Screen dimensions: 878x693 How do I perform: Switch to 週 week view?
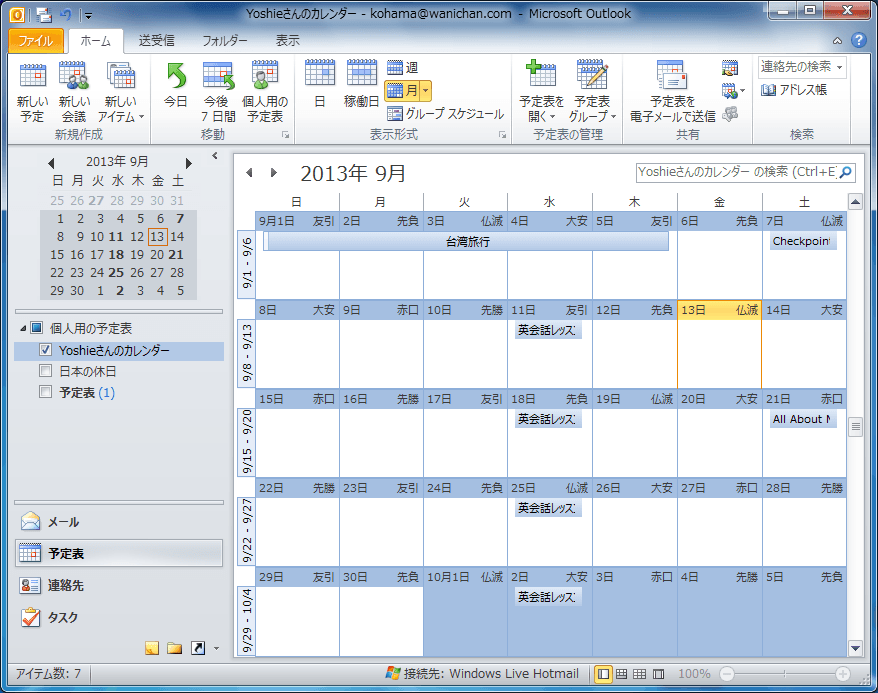403,68
